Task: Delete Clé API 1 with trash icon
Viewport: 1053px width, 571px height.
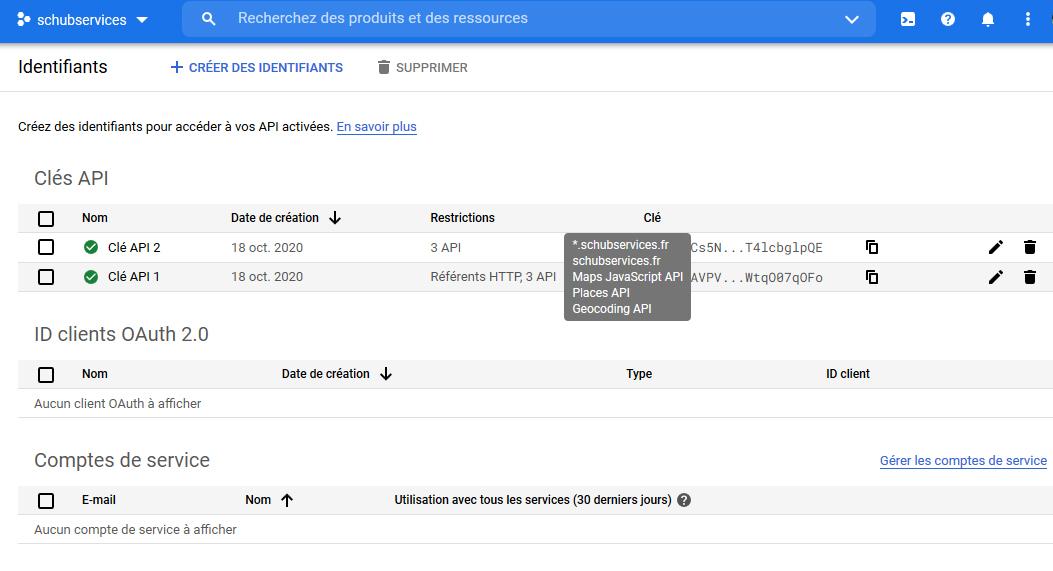Action: coord(1029,277)
